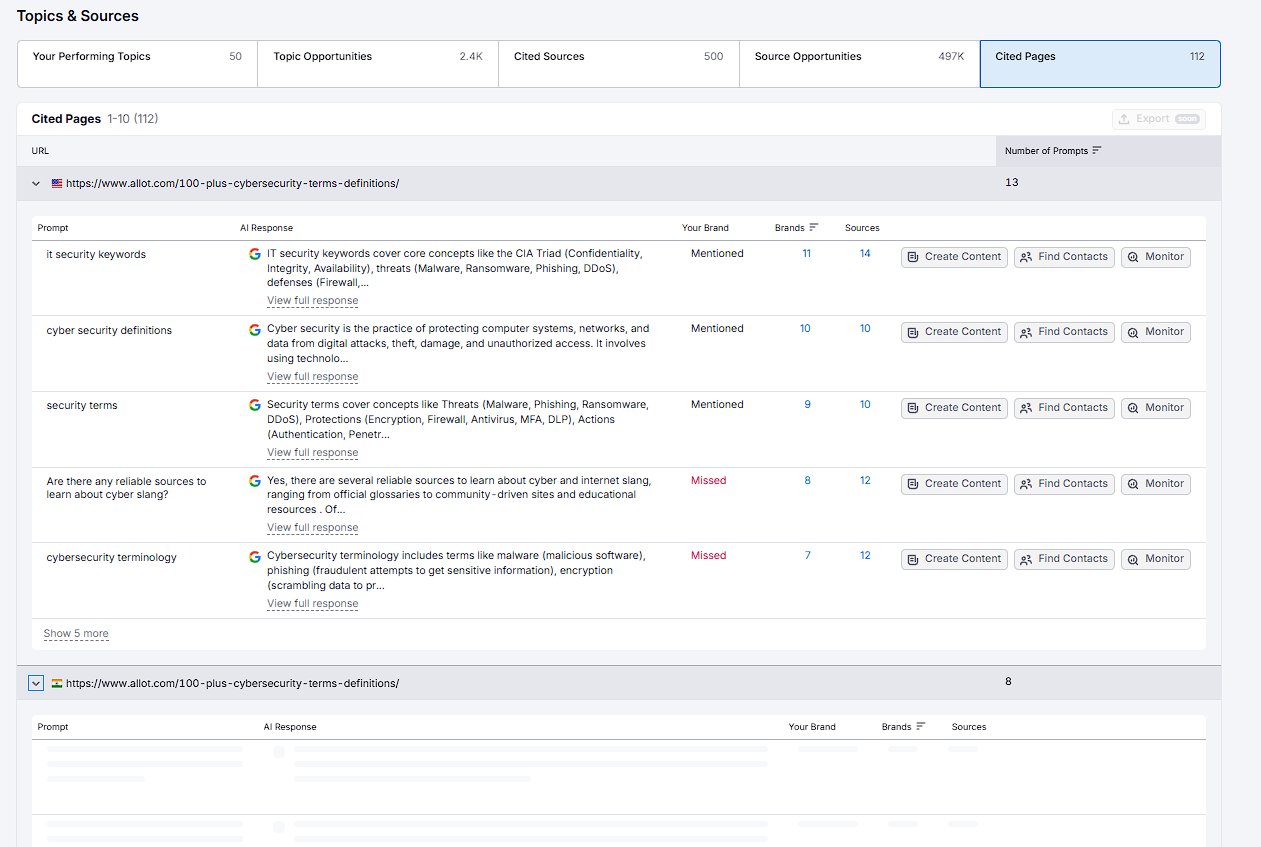Screen dimensions: 1261x847
Task: Click Google icon in 'security terms' row
Action: 255,405
